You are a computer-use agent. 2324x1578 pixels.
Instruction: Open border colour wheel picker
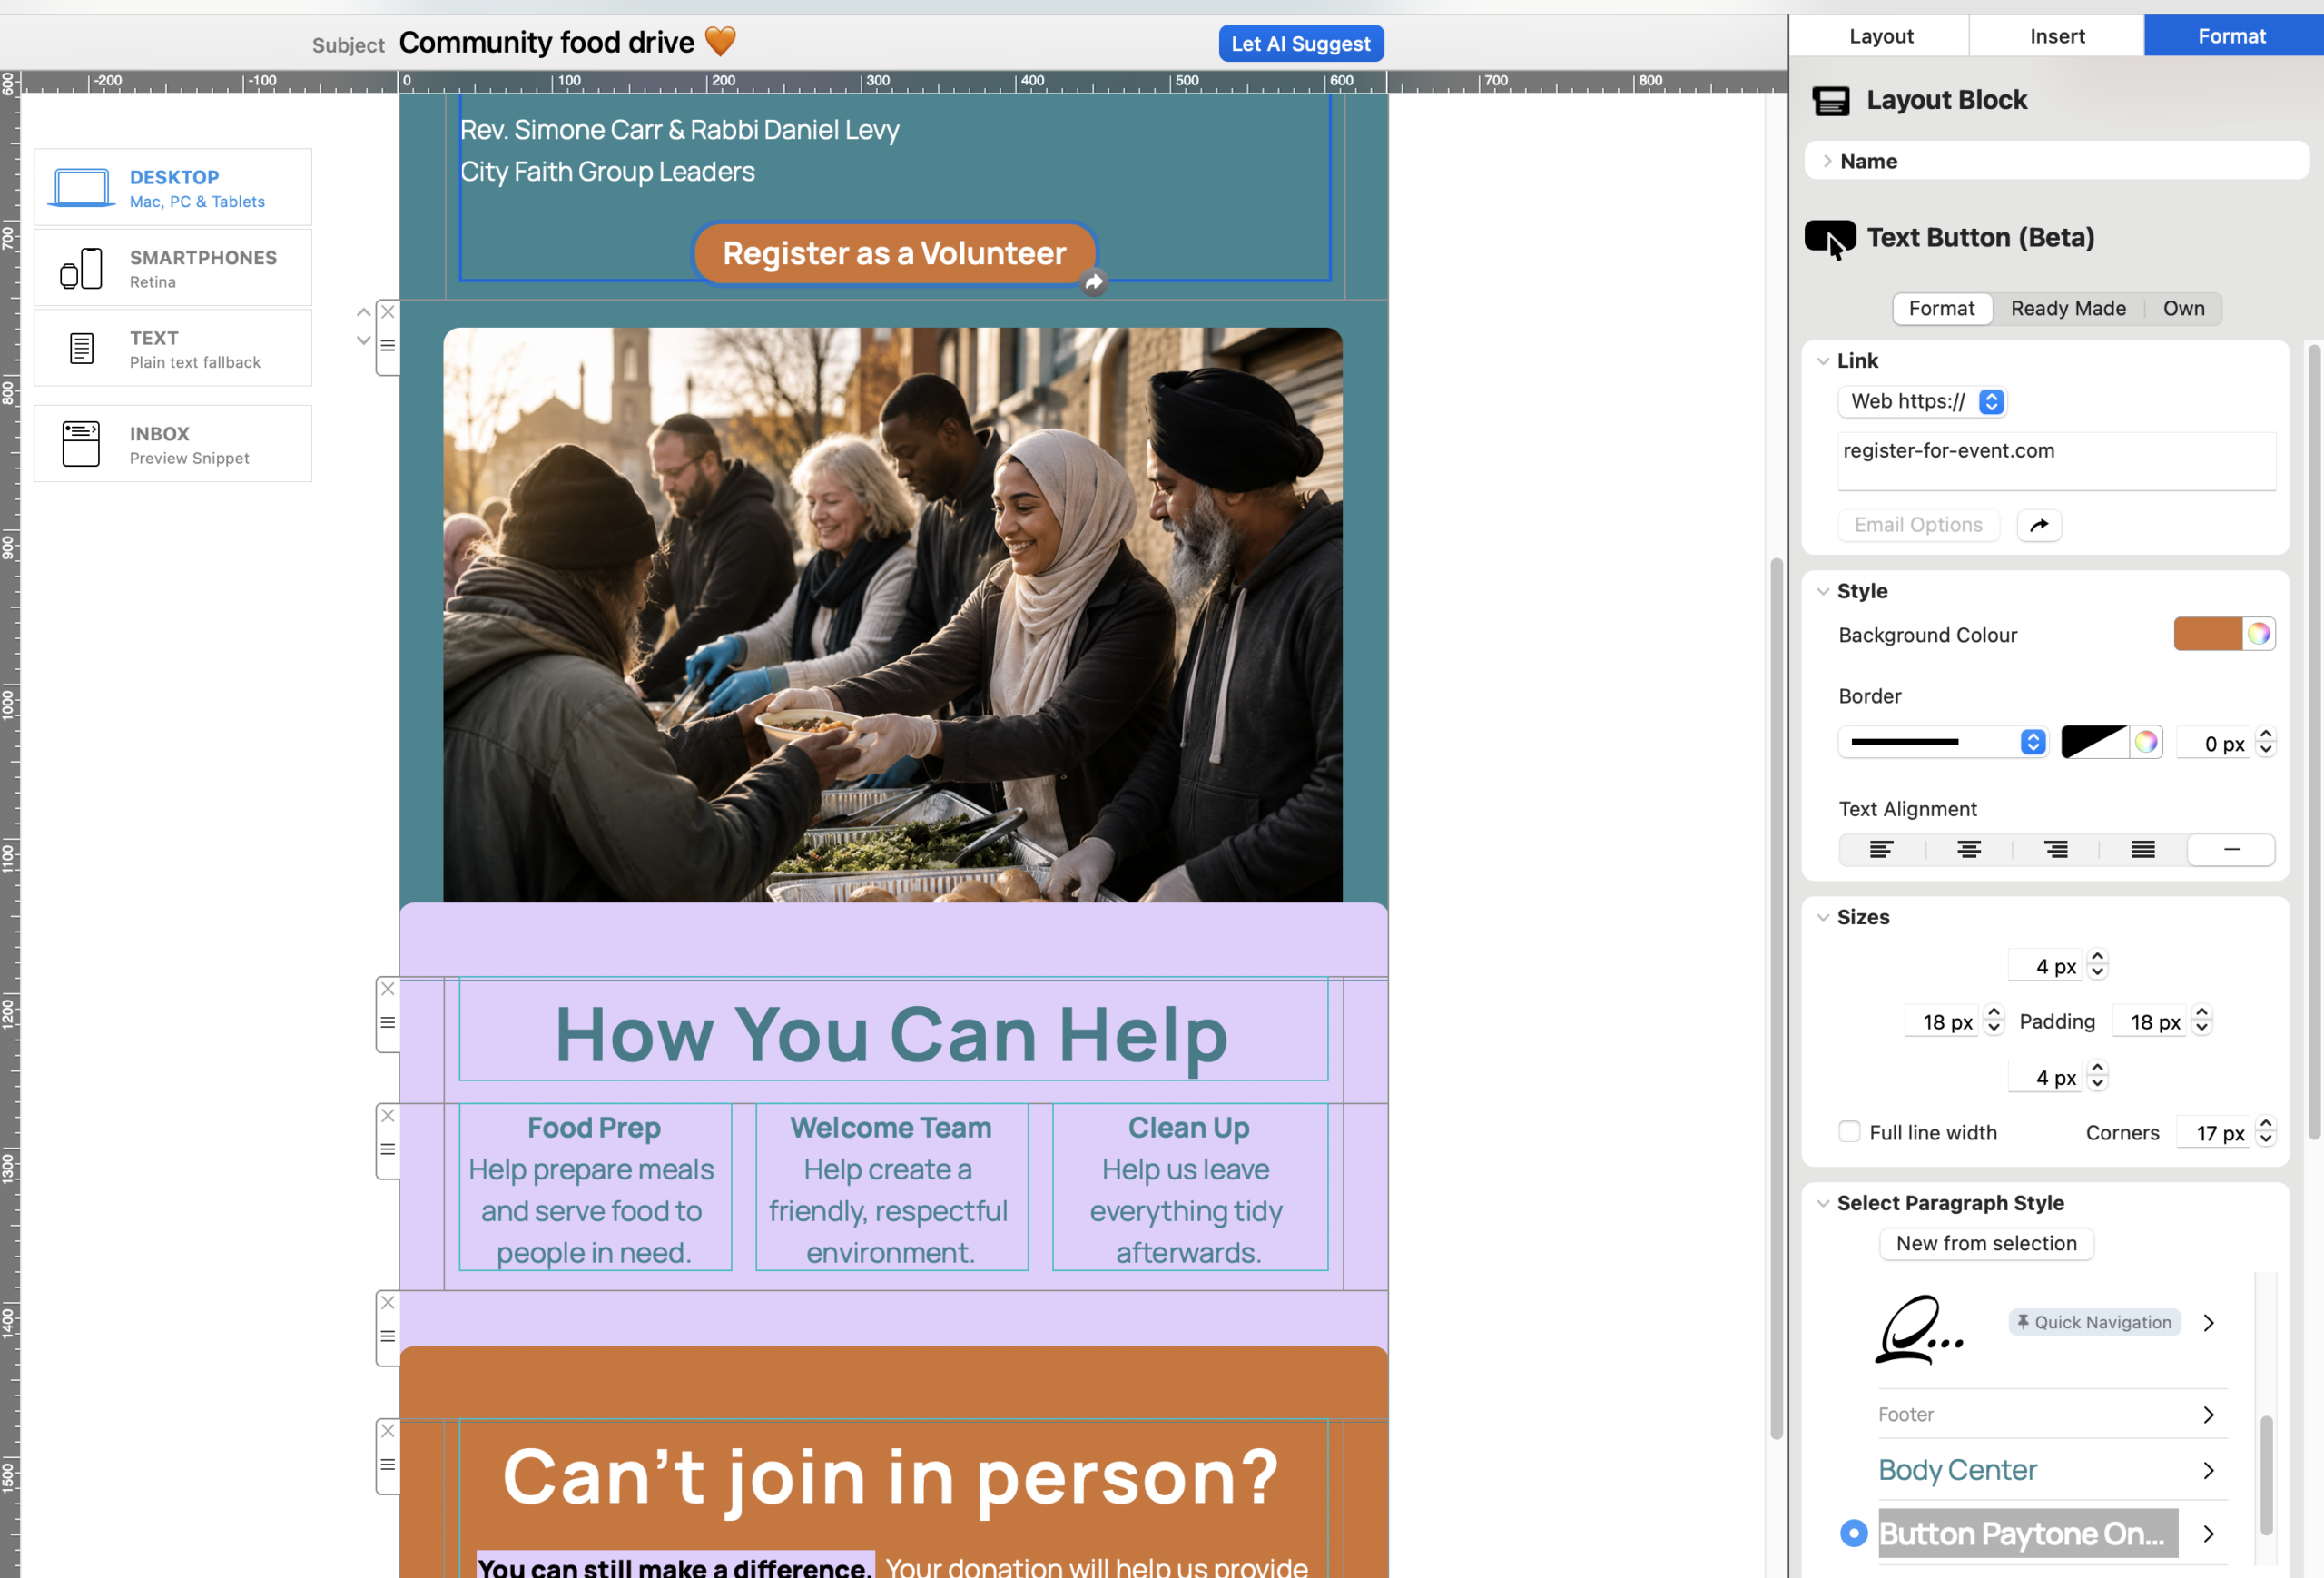point(2146,742)
